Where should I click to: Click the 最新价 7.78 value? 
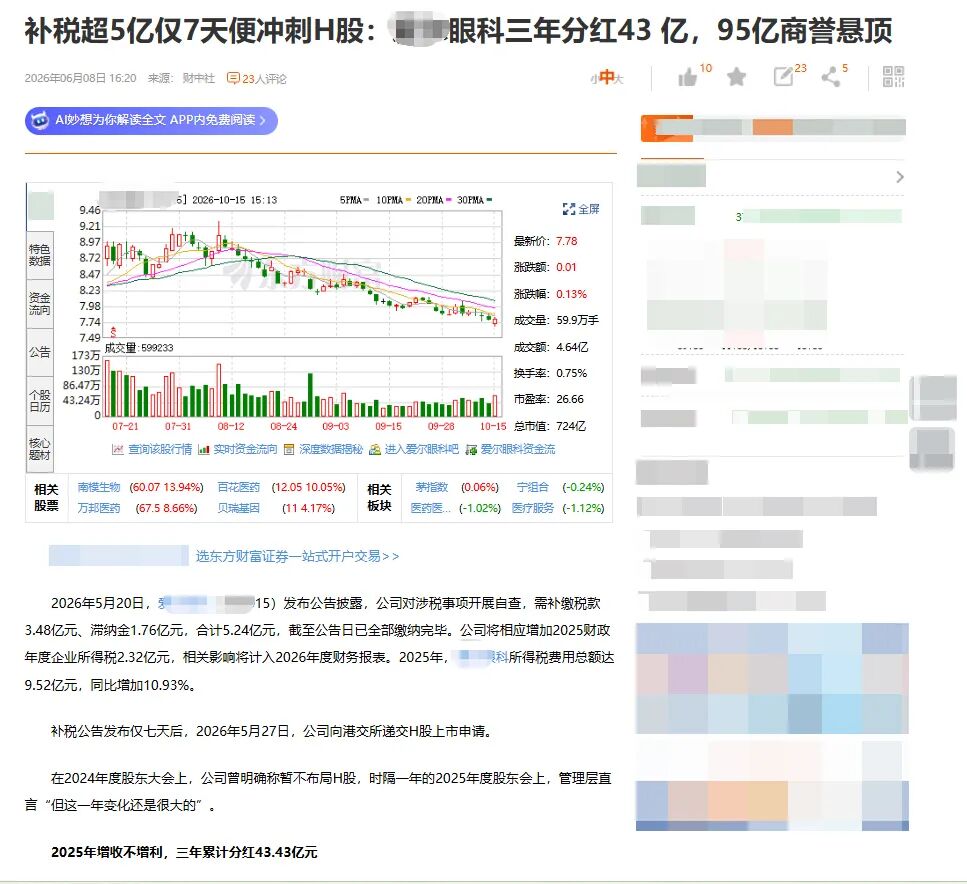click(567, 241)
